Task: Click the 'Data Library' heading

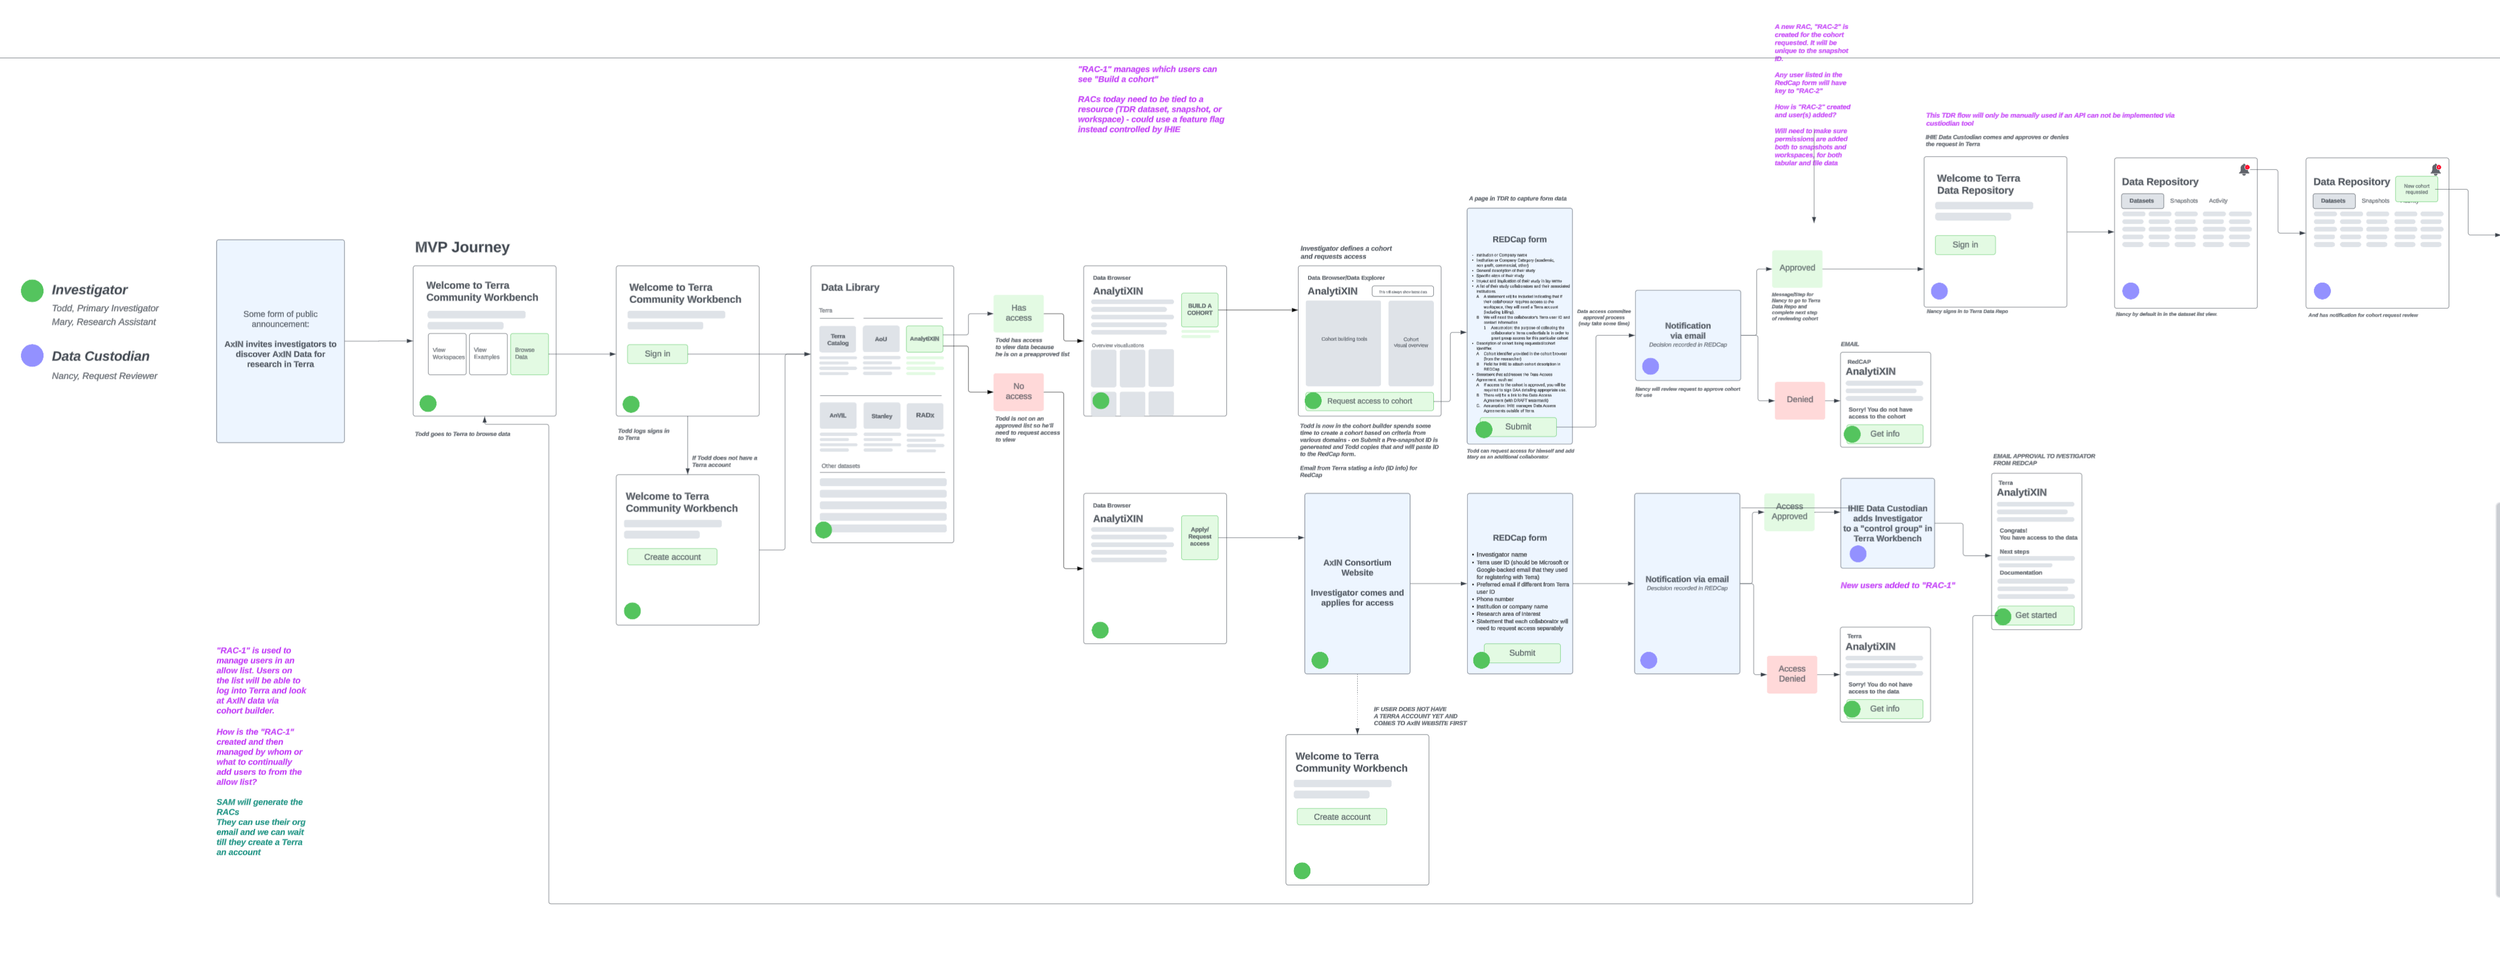Action: tap(850, 288)
